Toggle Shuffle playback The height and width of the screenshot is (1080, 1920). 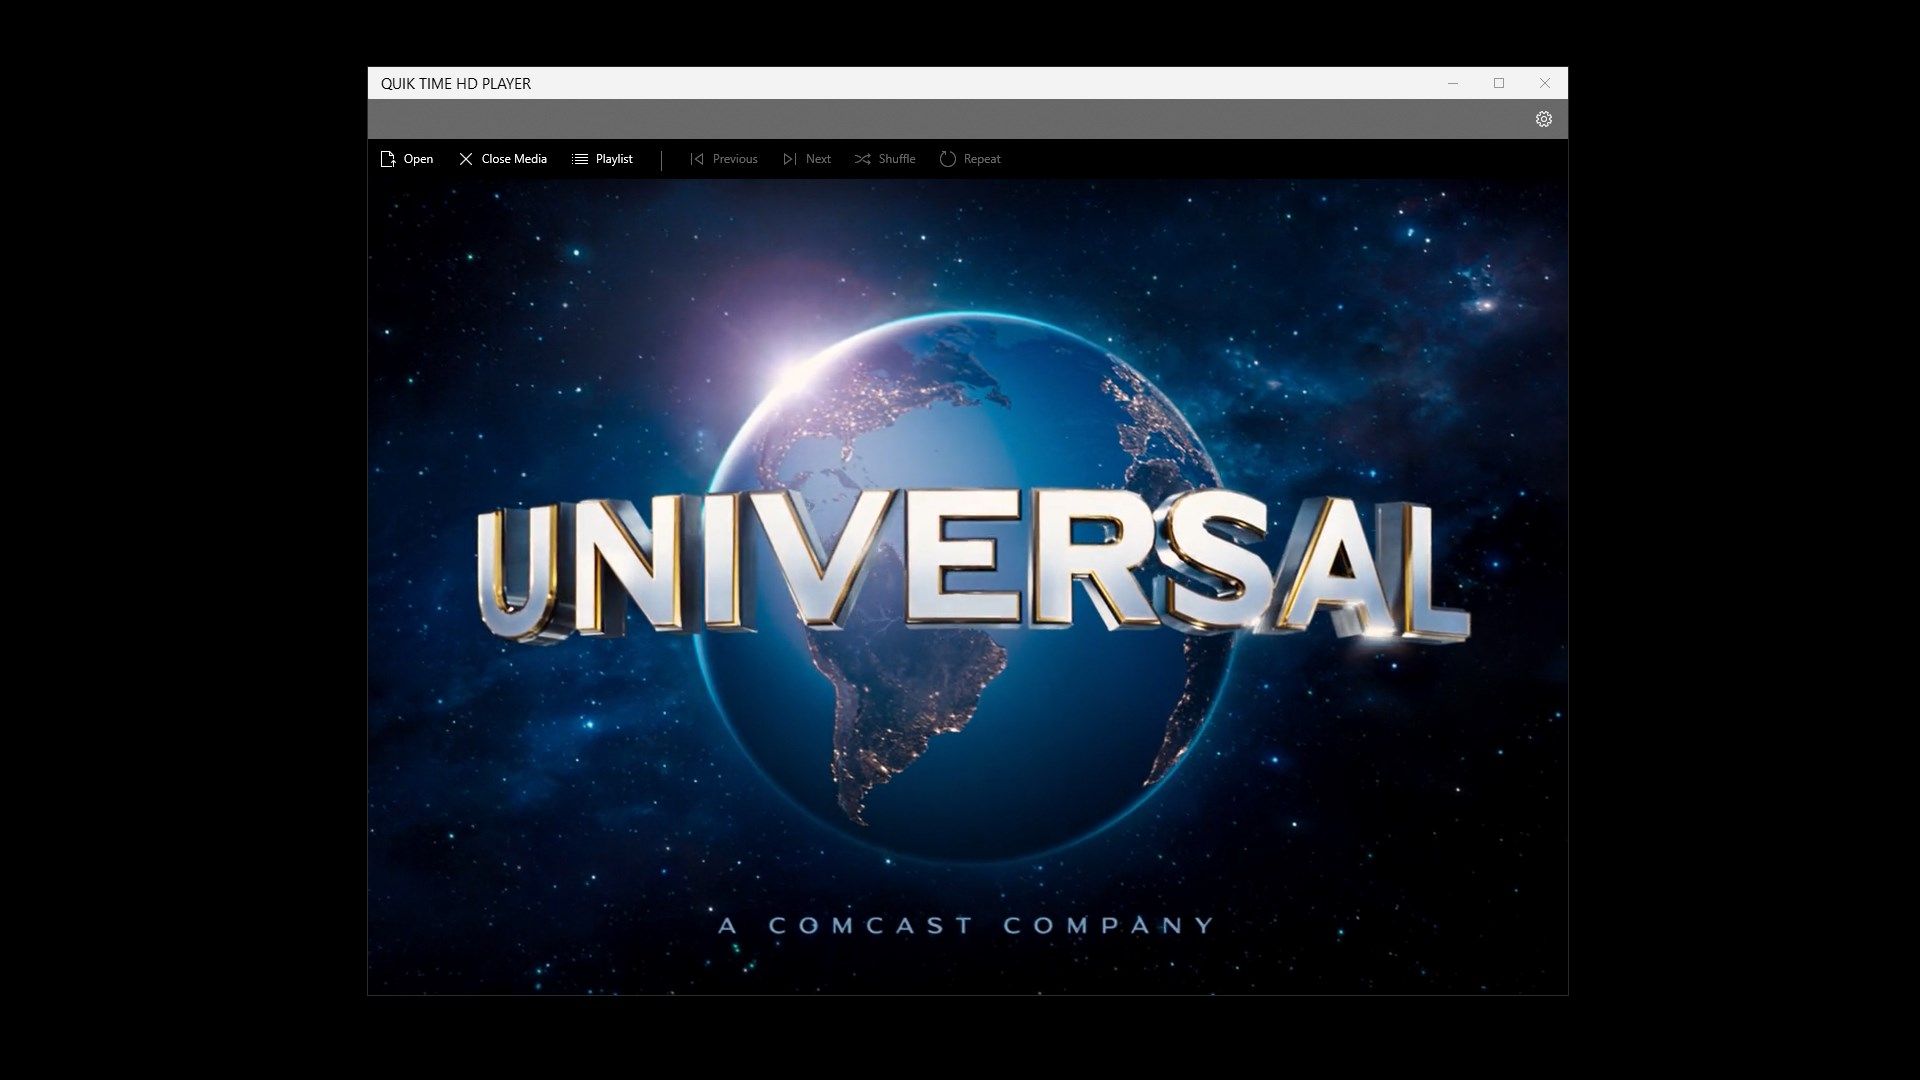(x=885, y=159)
